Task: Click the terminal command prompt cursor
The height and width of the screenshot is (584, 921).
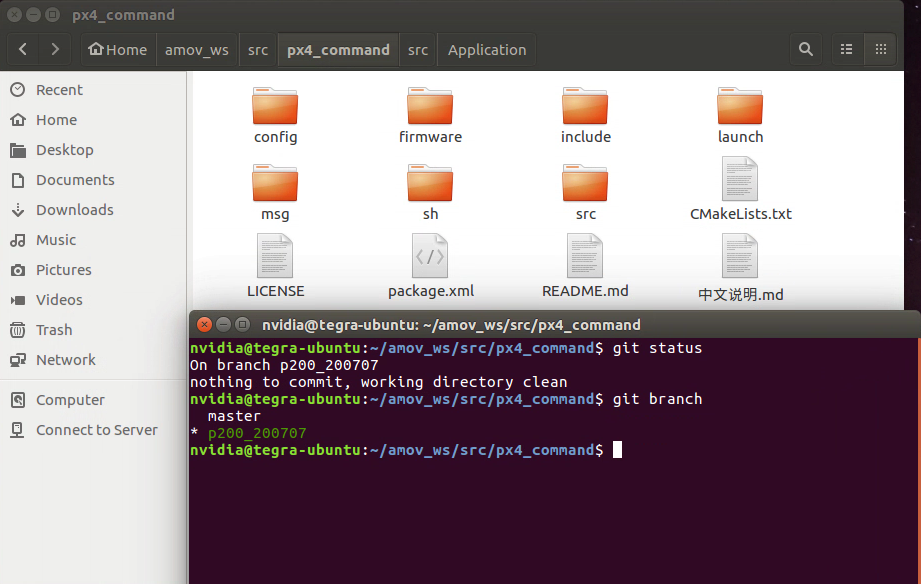Action: tap(617, 450)
